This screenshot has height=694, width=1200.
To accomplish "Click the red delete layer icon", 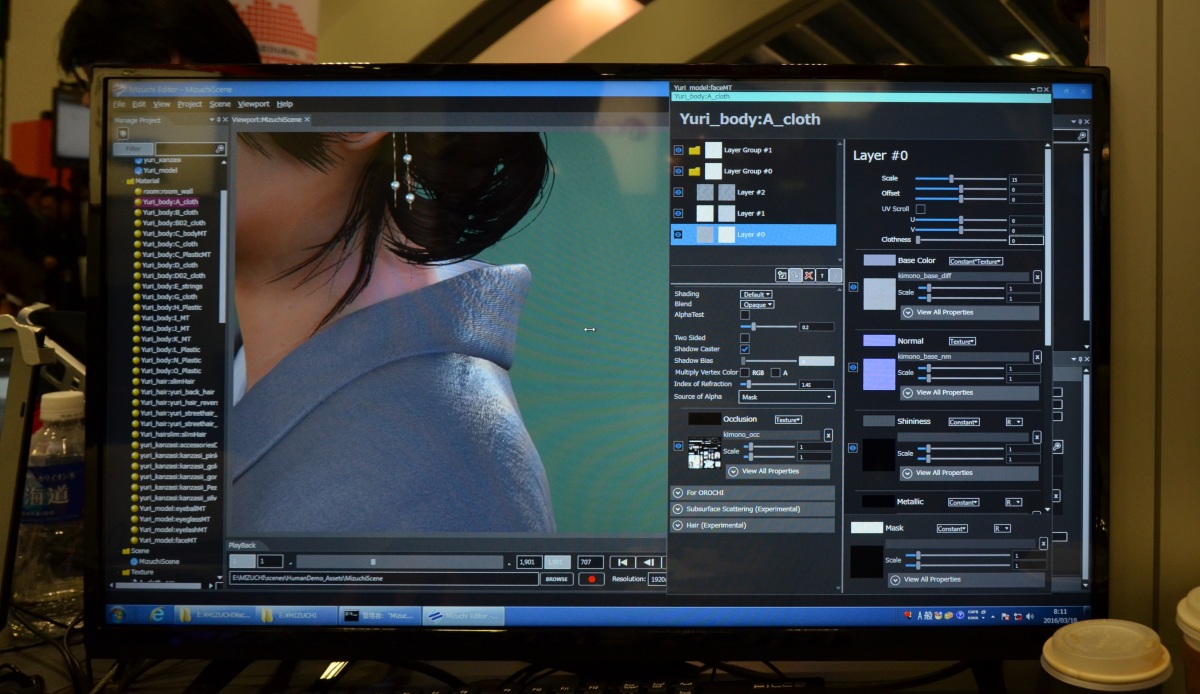I will [x=809, y=275].
